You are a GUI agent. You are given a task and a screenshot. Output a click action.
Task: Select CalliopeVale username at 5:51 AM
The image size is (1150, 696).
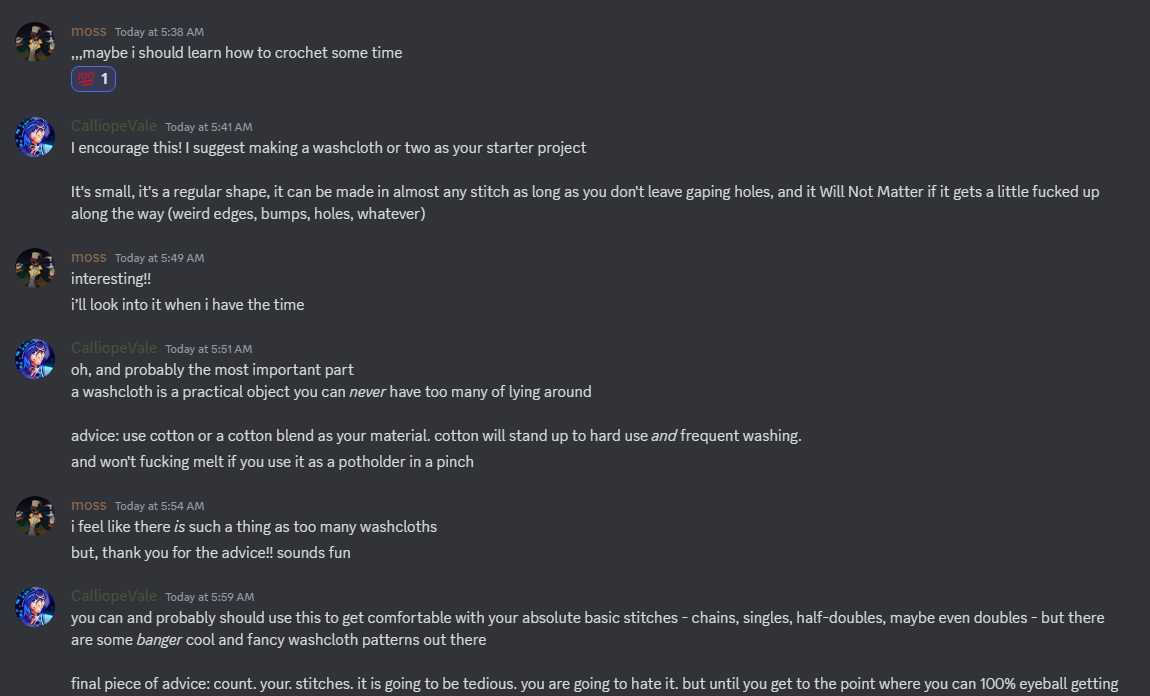tap(114, 348)
